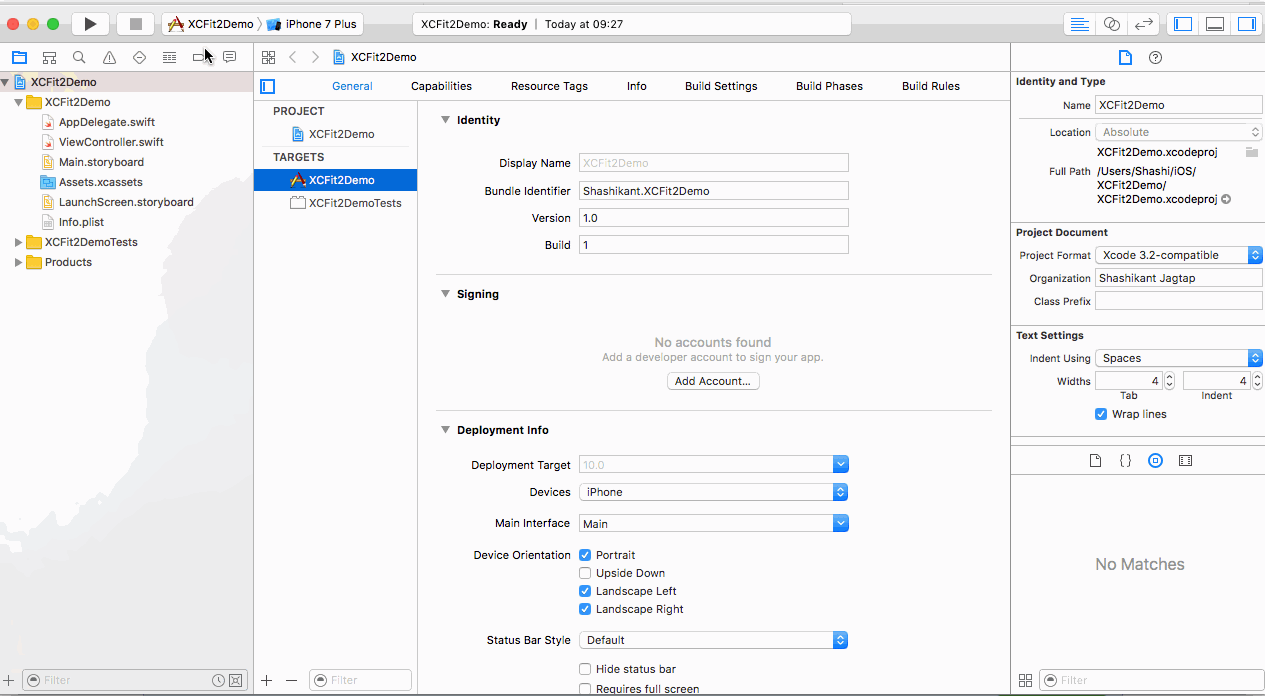Open the Test navigator diamond icon

point(139,57)
